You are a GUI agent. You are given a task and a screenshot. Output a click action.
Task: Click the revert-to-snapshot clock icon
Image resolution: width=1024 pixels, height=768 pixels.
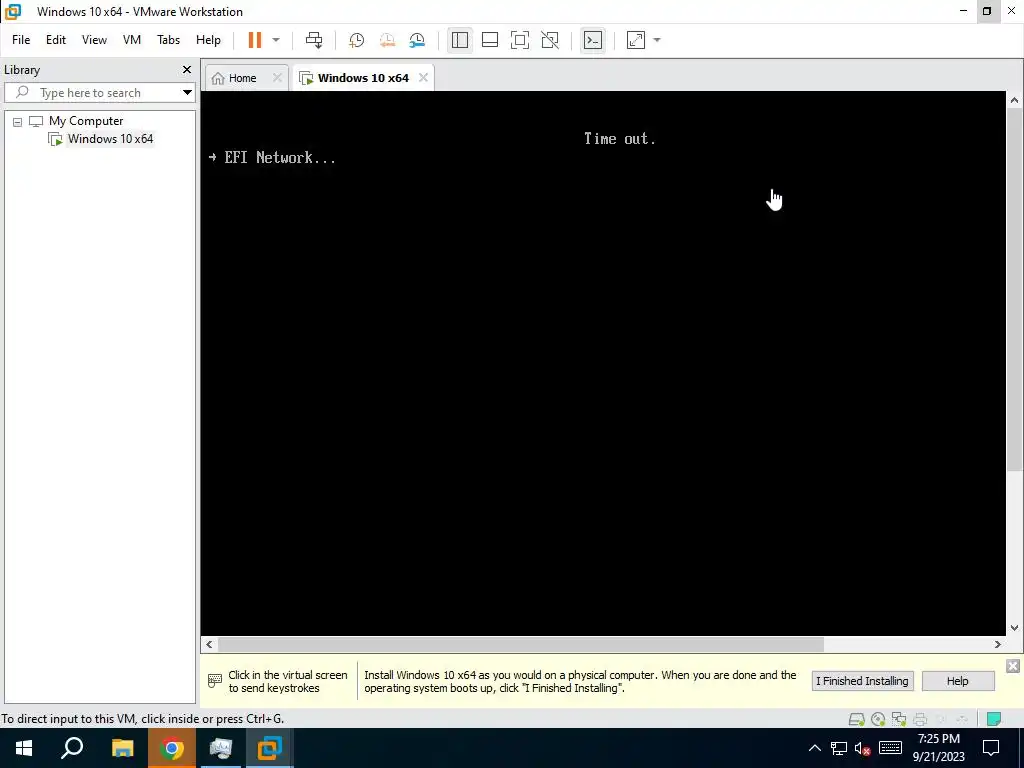coord(387,40)
